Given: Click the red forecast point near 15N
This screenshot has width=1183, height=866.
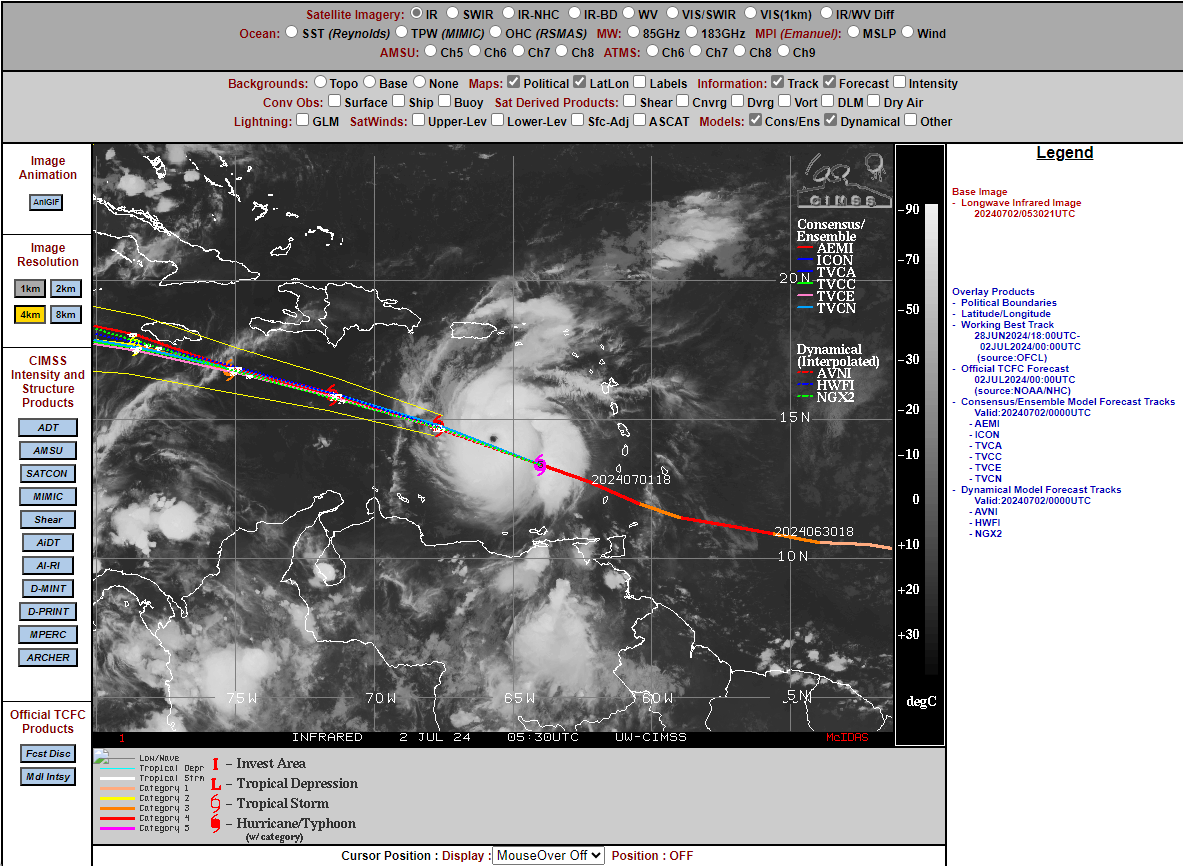Looking at the screenshot, I should coord(438,425).
